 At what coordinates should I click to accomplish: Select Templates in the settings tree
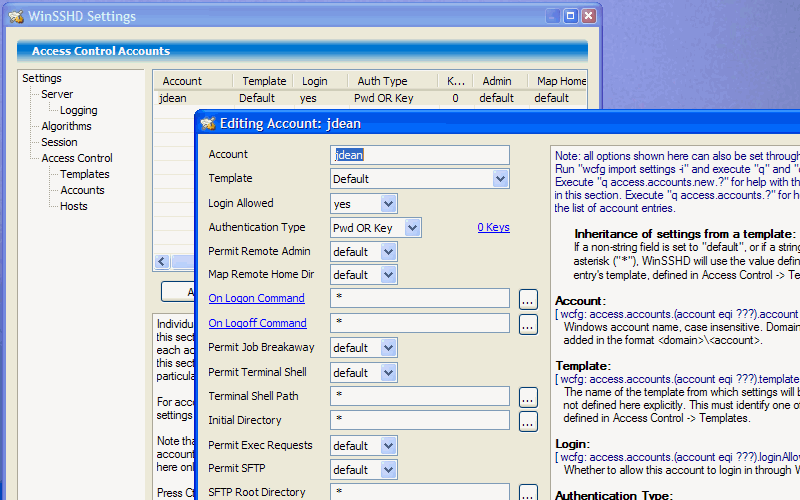(x=85, y=174)
